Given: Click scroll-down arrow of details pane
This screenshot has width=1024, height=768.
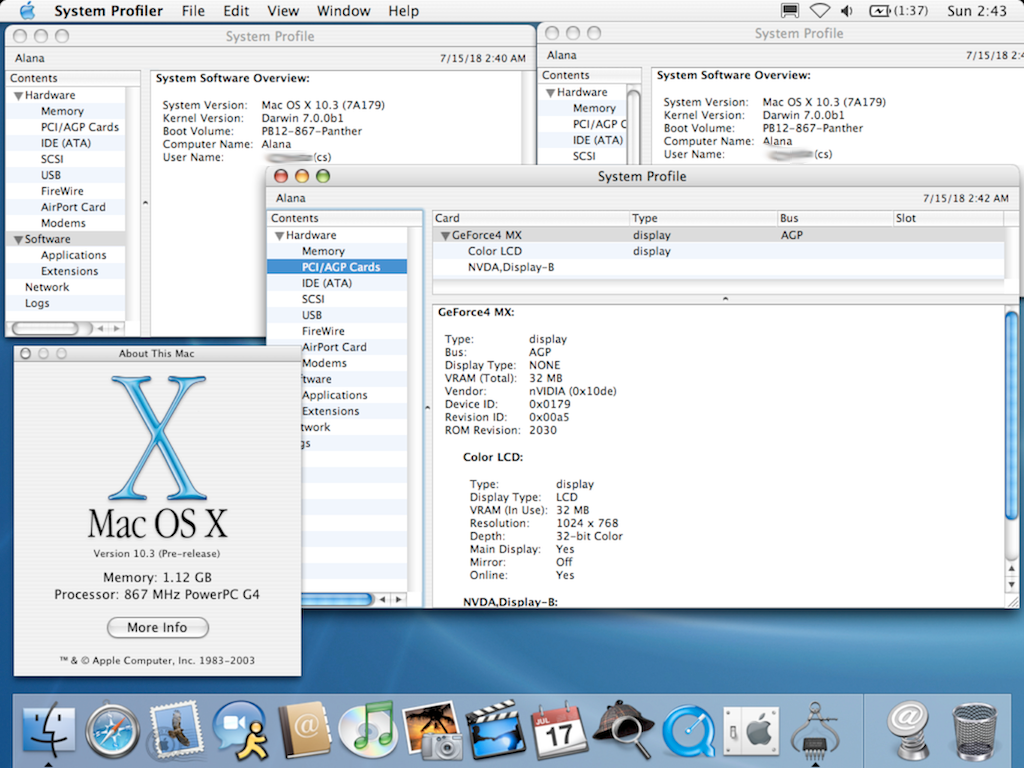Looking at the screenshot, I should click(x=1011, y=585).
